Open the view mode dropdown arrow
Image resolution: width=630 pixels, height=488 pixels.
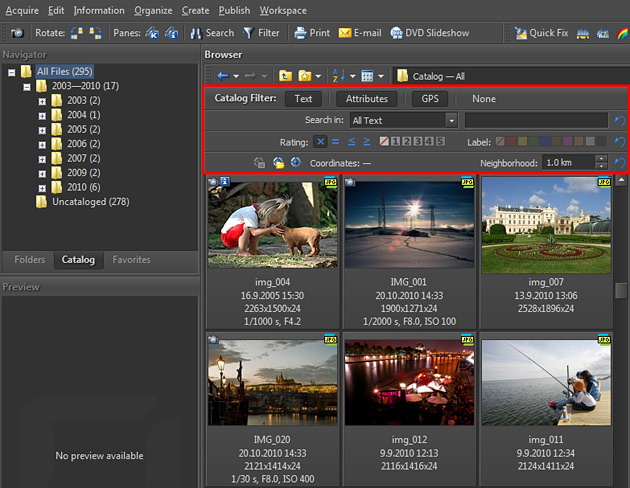(x=381, y=76)
